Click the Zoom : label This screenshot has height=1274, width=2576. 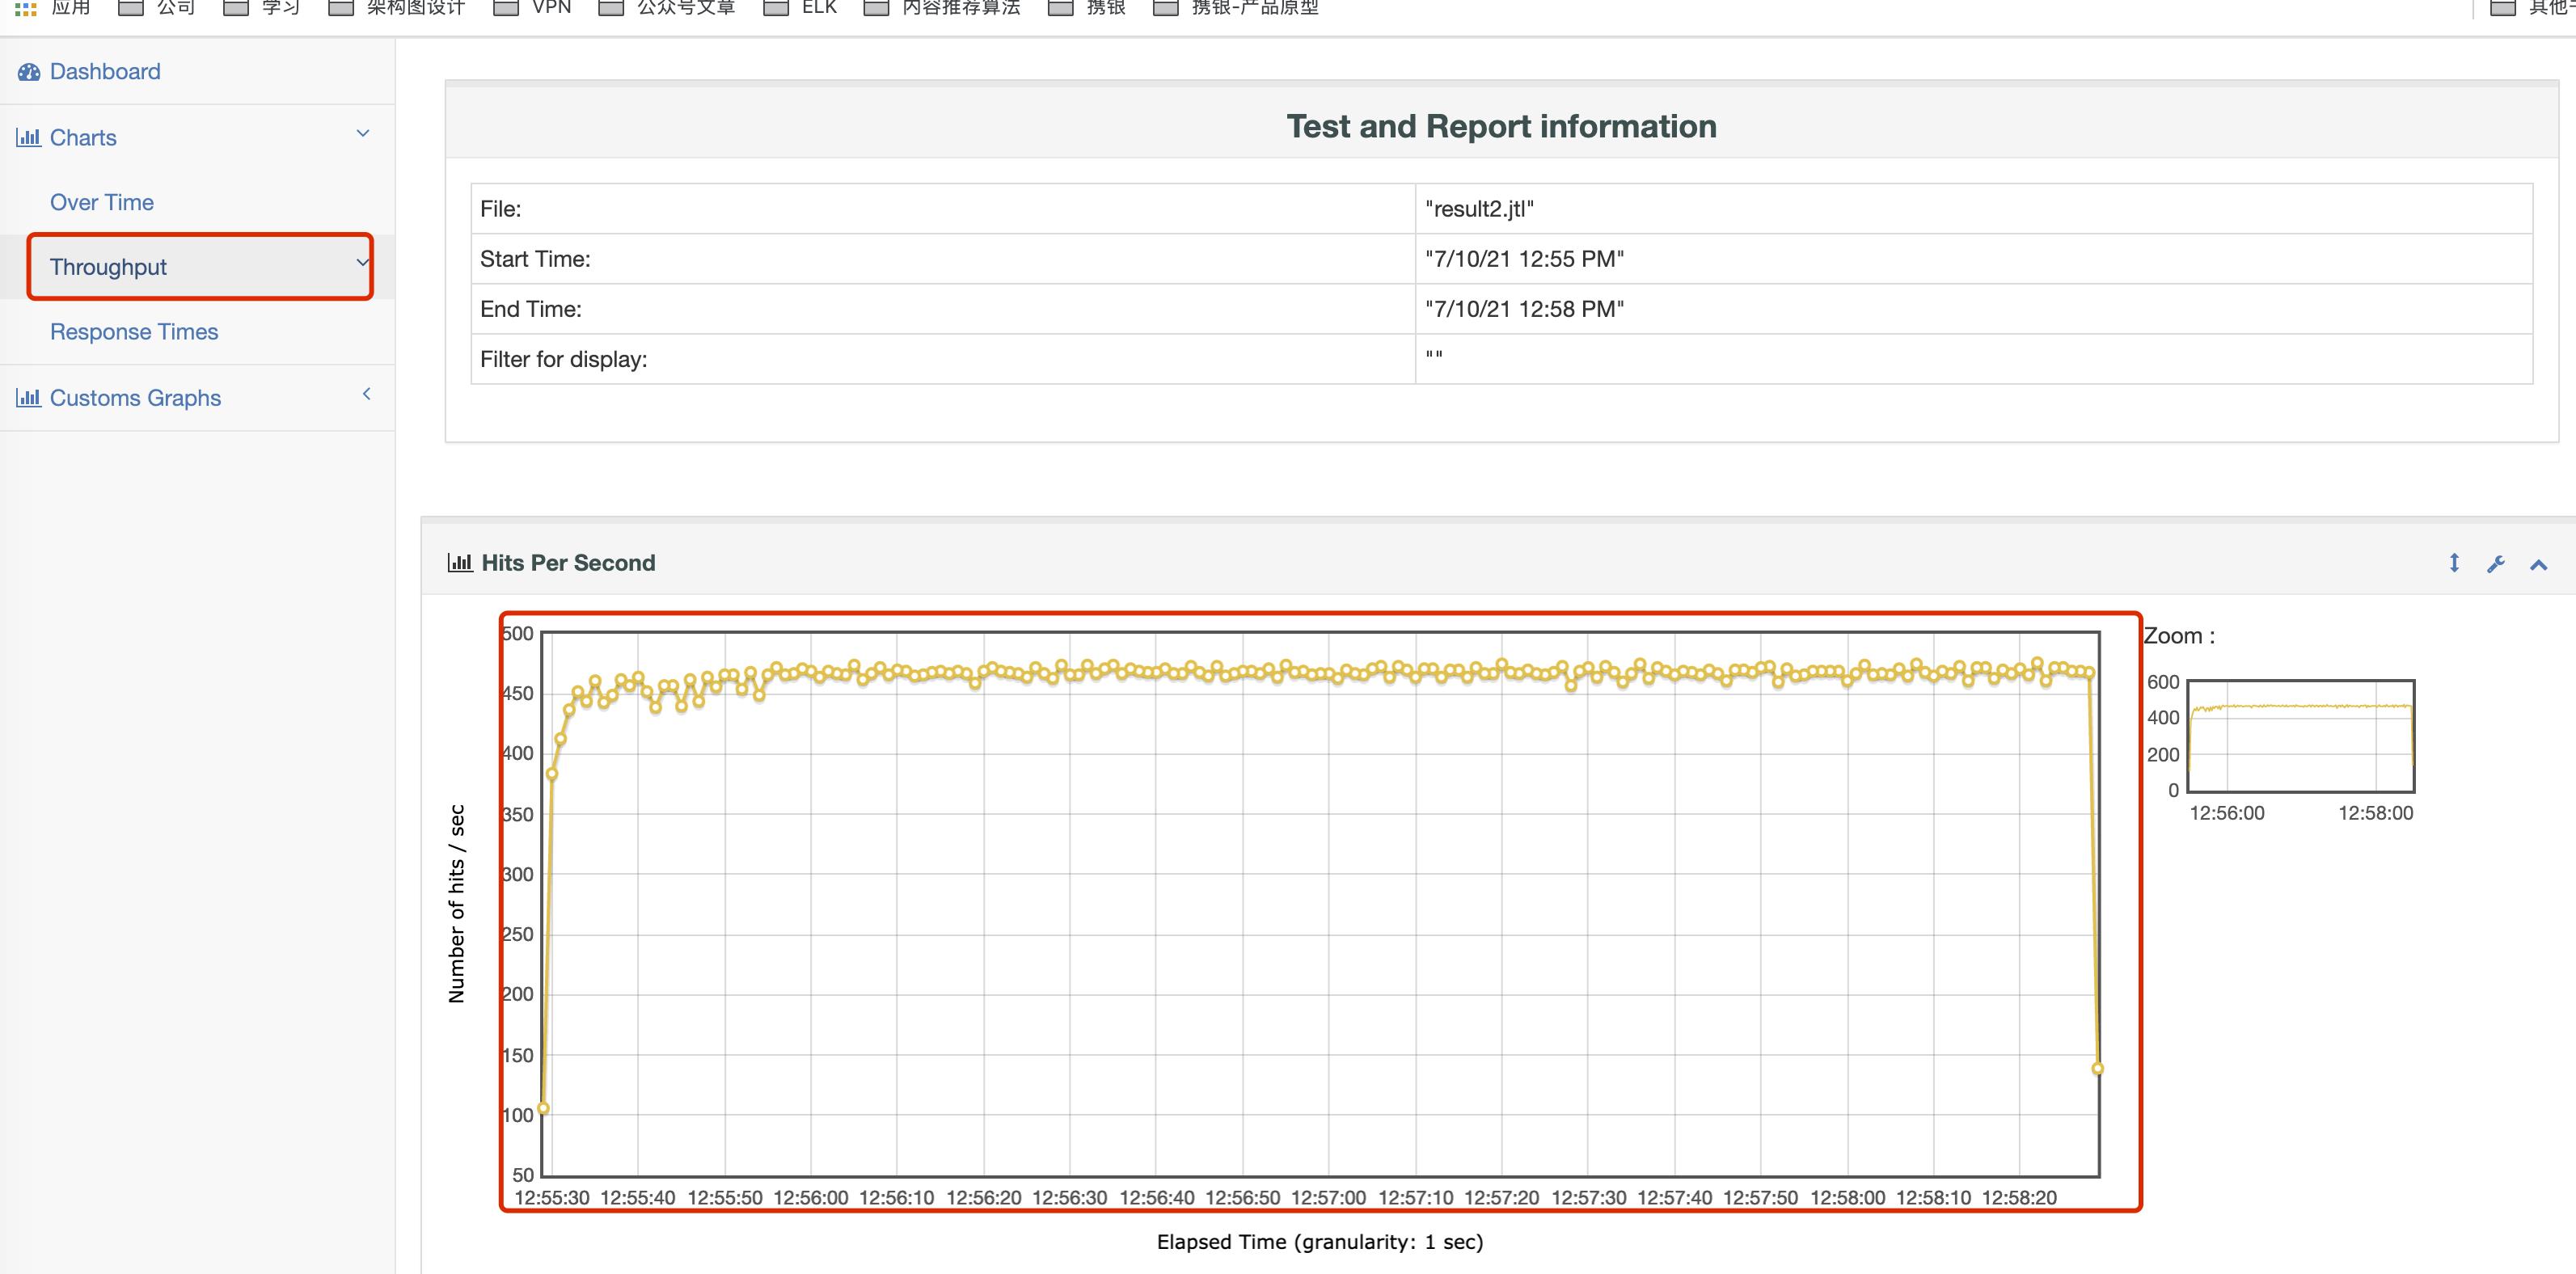pyautogui.click(x=2179, y=636)
